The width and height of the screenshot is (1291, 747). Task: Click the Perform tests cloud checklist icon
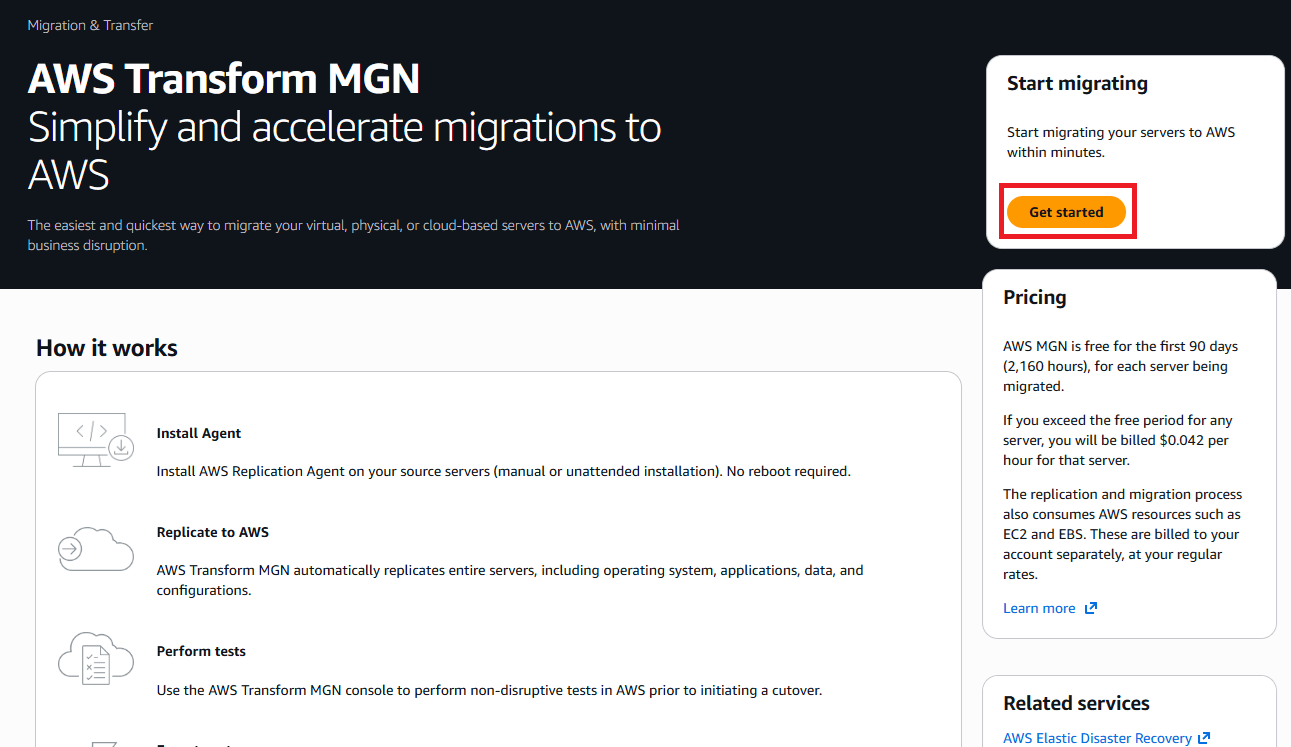[x=96, y=658]
